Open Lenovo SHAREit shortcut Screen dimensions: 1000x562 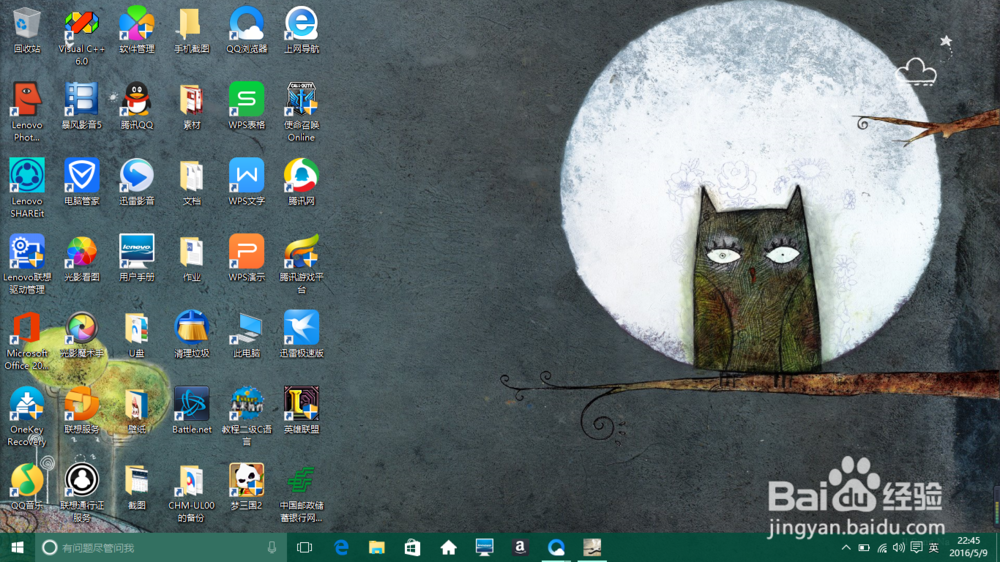click(x=27, y=188)
